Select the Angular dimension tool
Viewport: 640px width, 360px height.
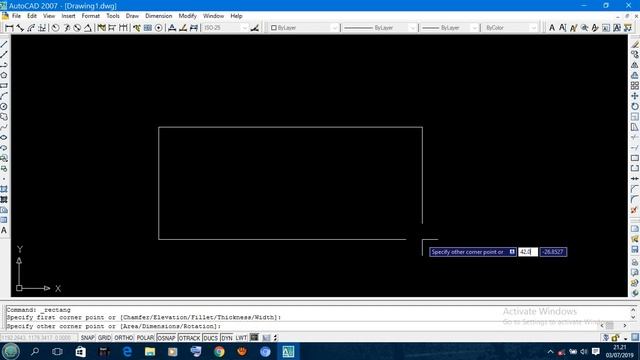[x=88, y=28]
